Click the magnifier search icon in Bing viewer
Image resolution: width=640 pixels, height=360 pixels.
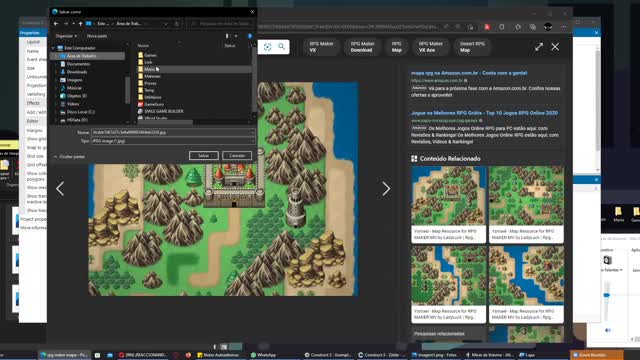pos(282,47)
